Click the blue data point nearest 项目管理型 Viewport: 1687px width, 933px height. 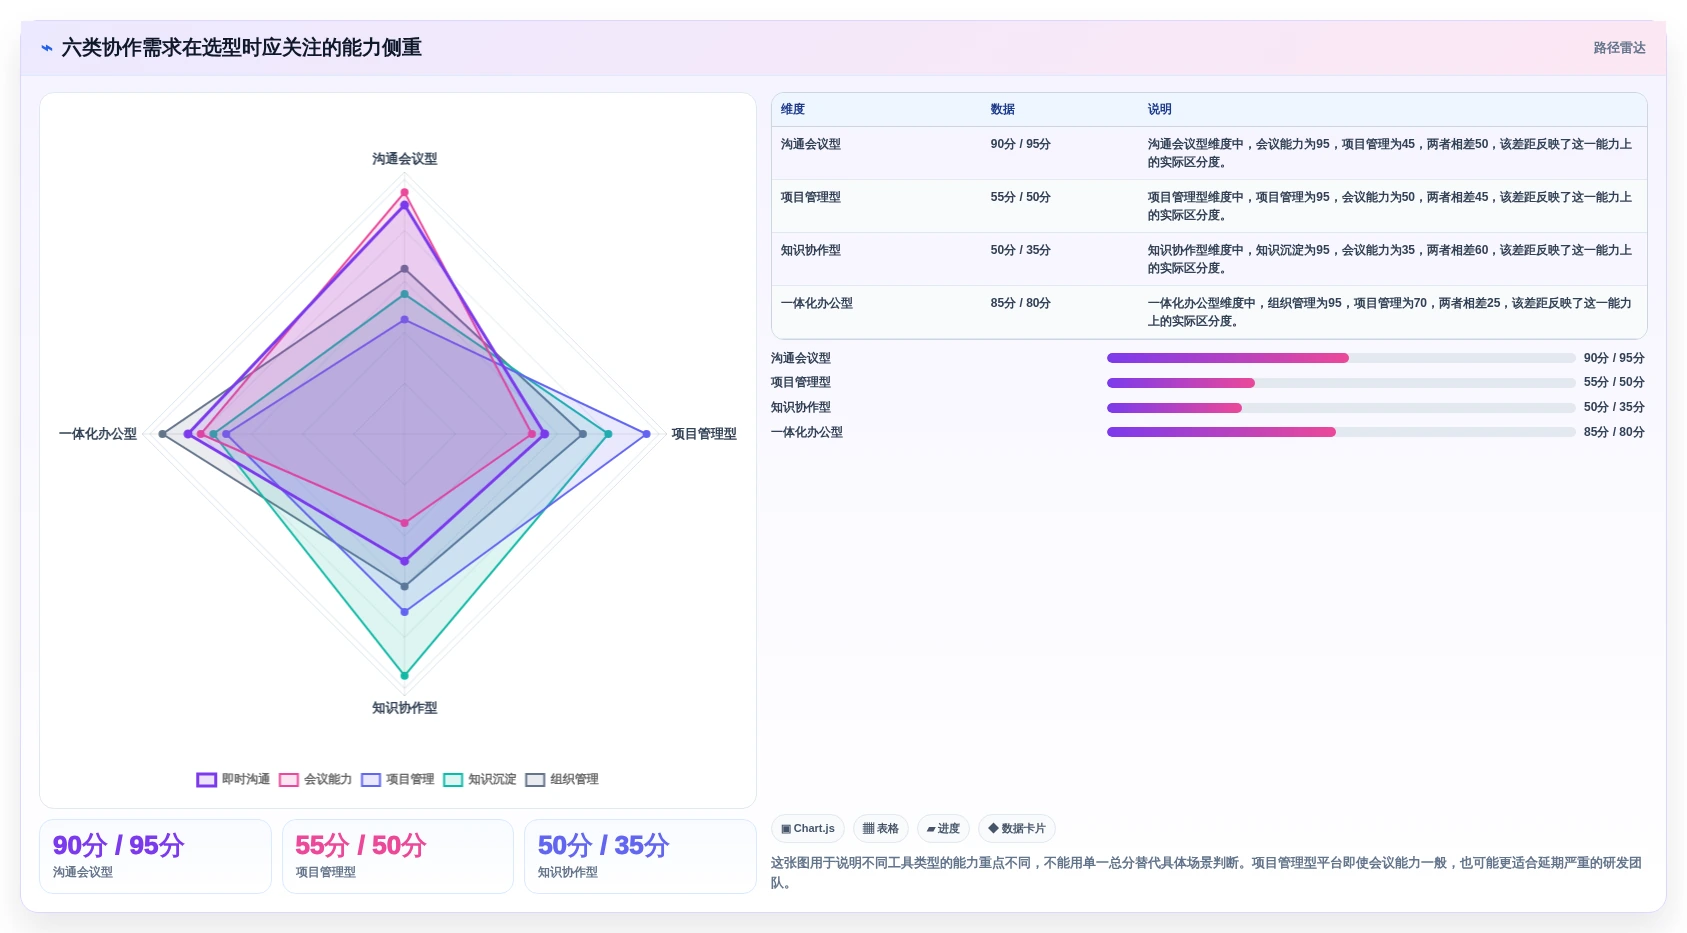click(647, 434)
